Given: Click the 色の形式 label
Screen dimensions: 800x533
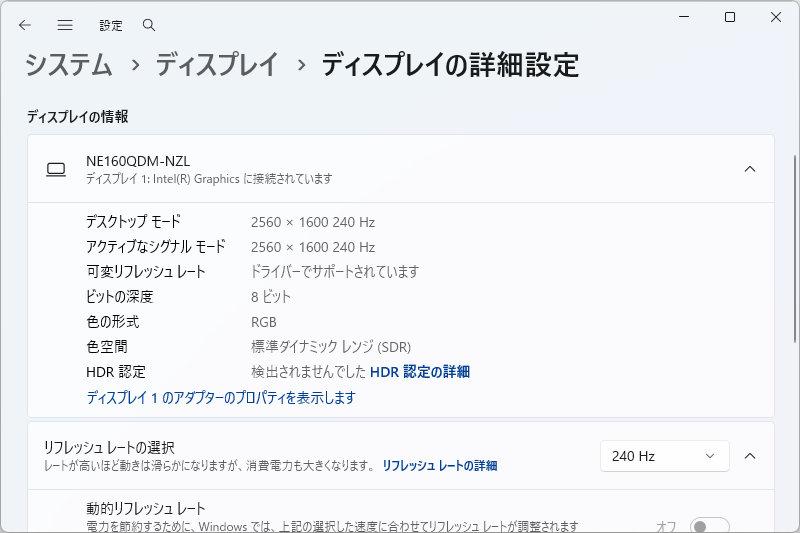Looking at the screenshot, I should pyautogui.click(x=113, y=322).
